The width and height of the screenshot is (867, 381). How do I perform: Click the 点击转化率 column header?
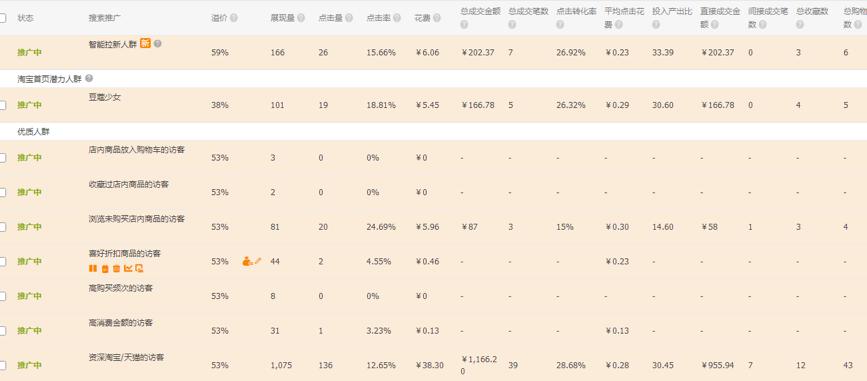(x=576, y=12)
